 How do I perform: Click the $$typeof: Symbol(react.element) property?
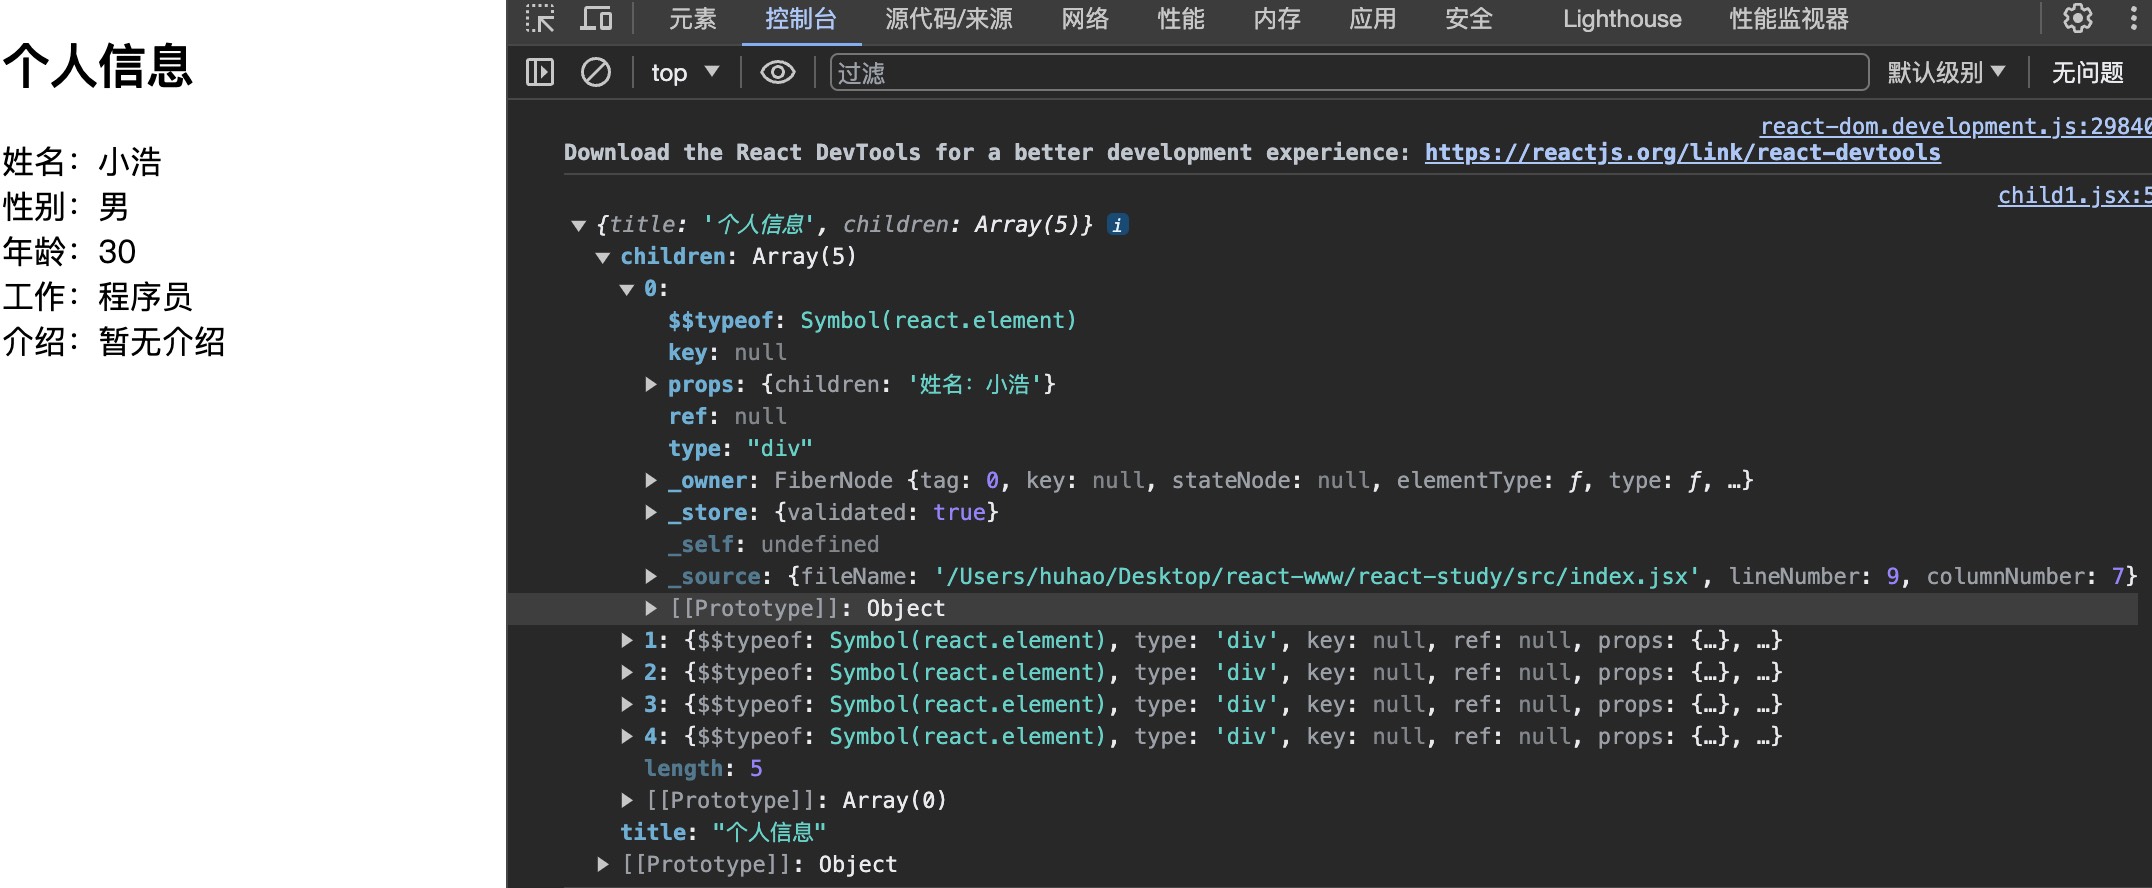(872, 320)
